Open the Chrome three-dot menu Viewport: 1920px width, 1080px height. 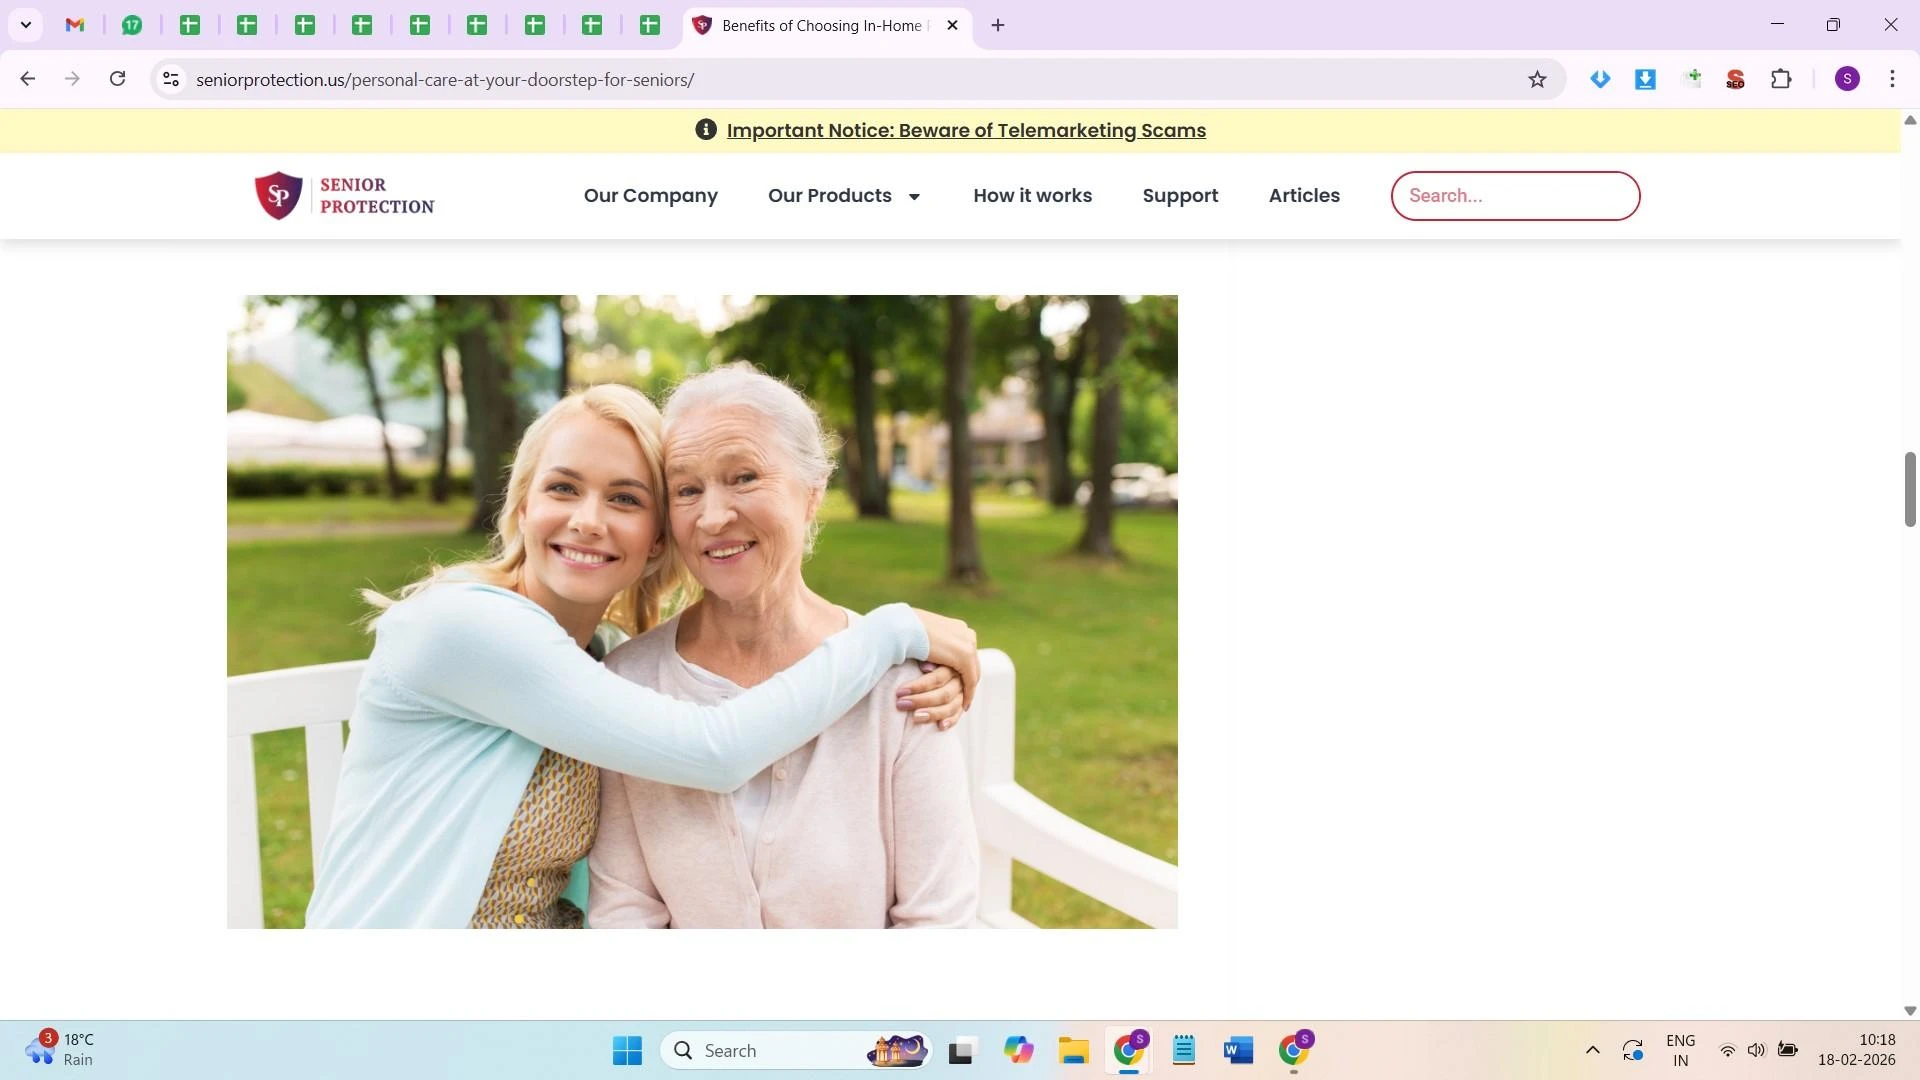click(1892, 79)
